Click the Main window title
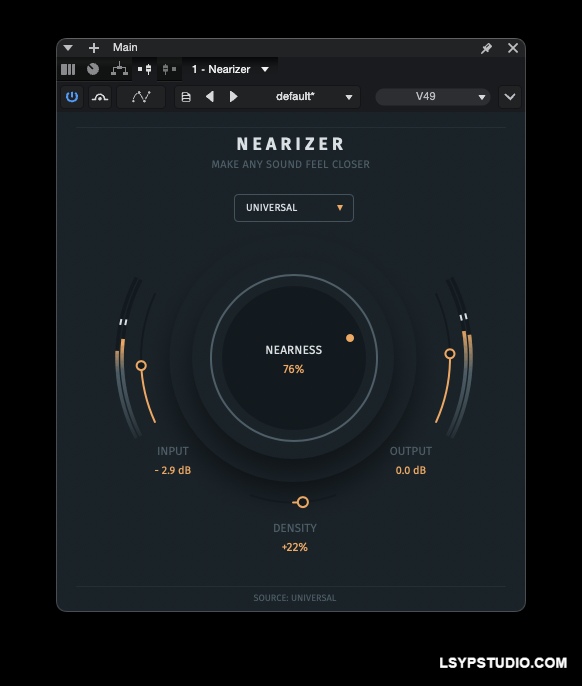582x686 pixels. click(x=125, y=47)
